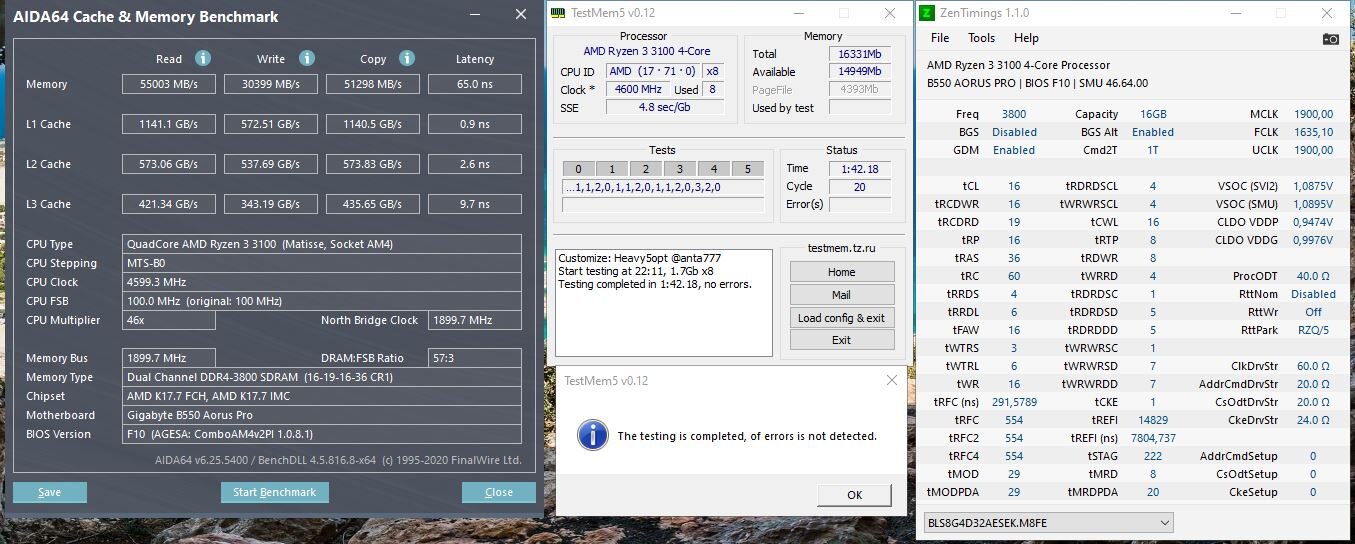Click the RttPark value RZQ/5
The width and height of the screenshot is (1355, 544).
(1313, 330)
